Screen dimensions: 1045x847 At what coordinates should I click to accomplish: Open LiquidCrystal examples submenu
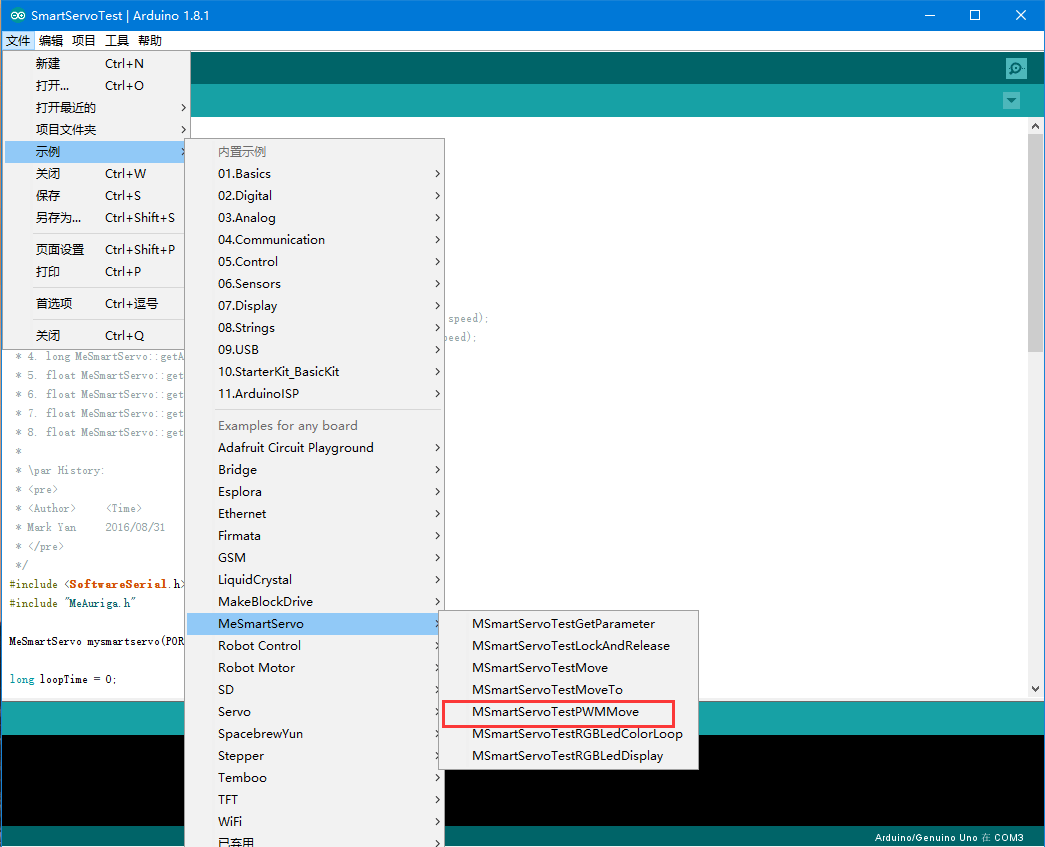point(315,579)
